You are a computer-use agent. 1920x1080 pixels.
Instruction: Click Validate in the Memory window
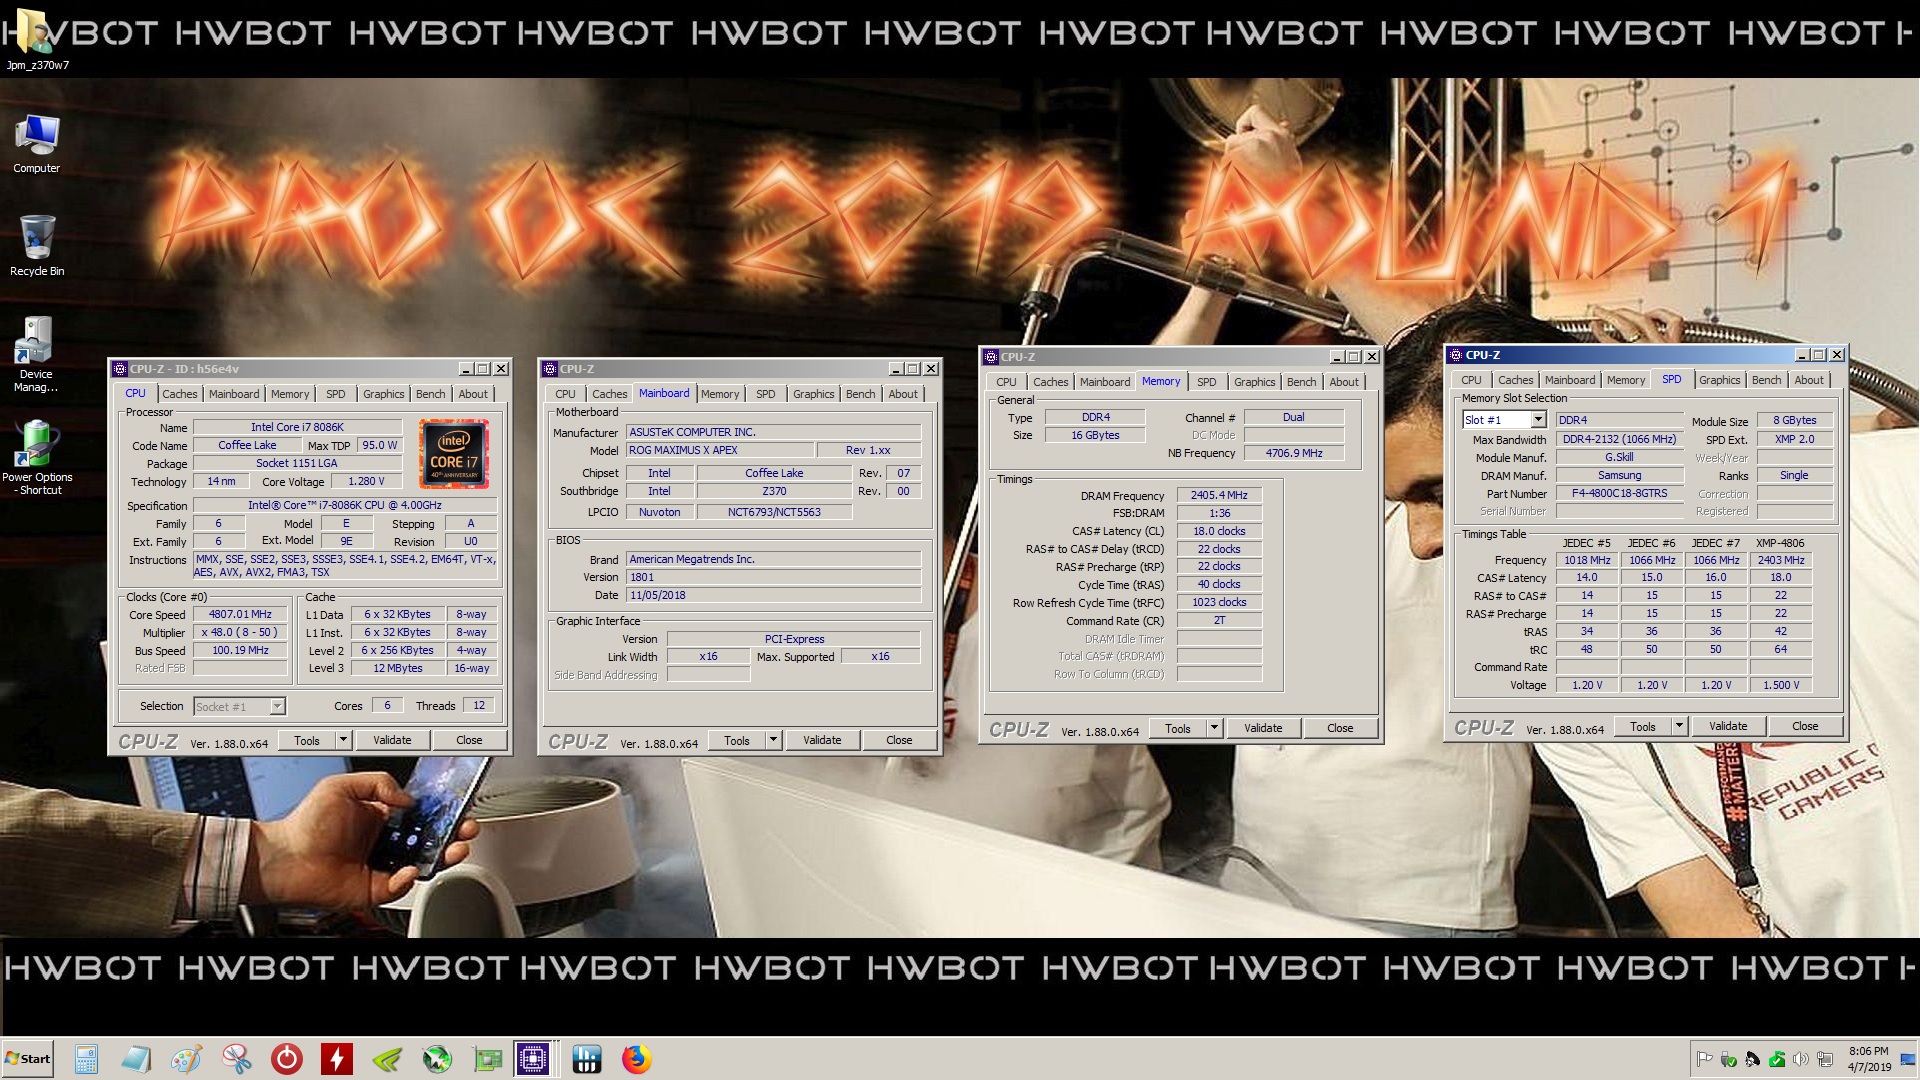(1263, 728)
